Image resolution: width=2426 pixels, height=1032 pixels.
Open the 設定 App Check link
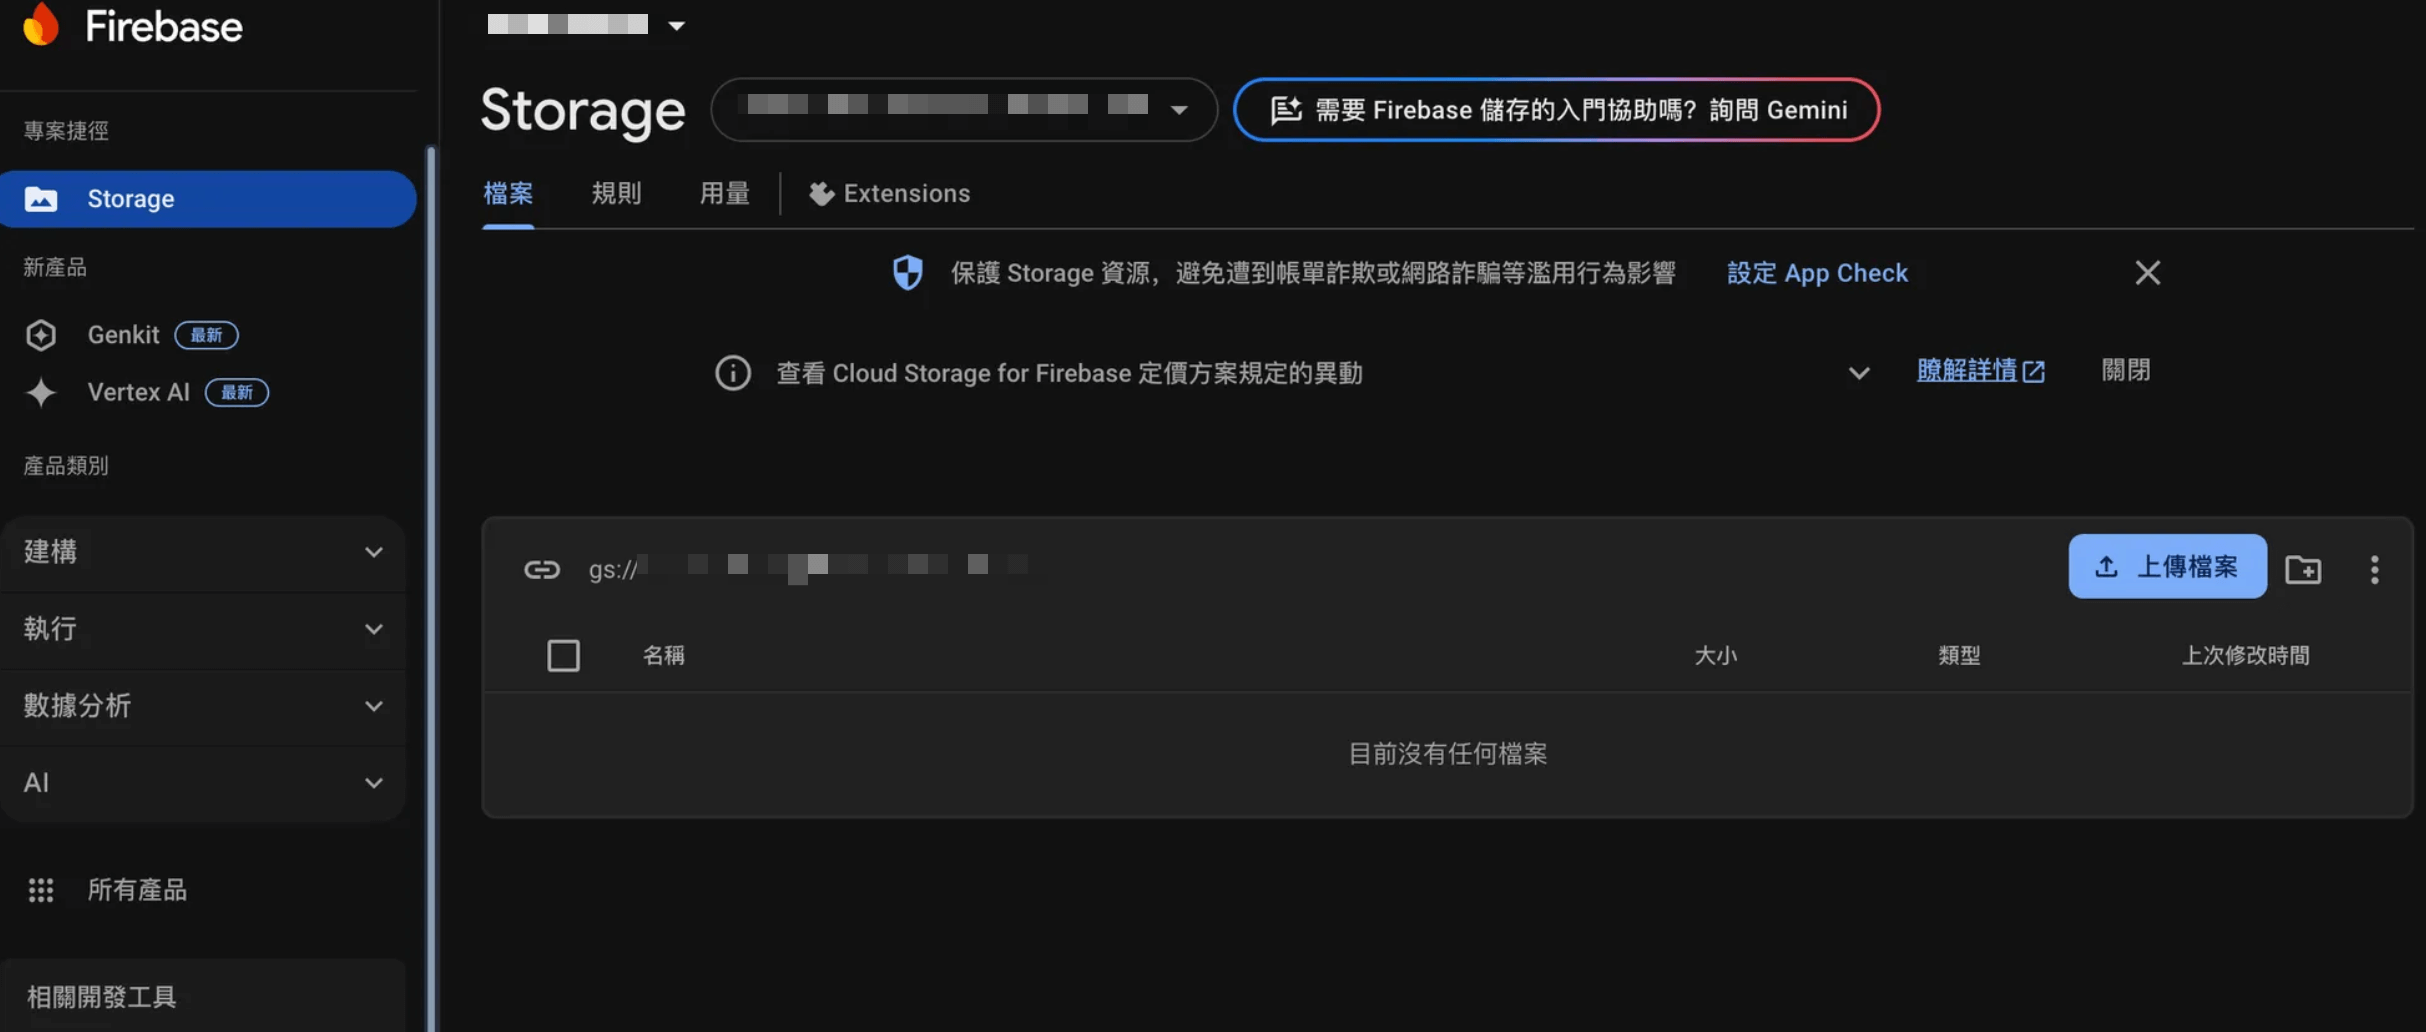click(x=1817, y=273)
